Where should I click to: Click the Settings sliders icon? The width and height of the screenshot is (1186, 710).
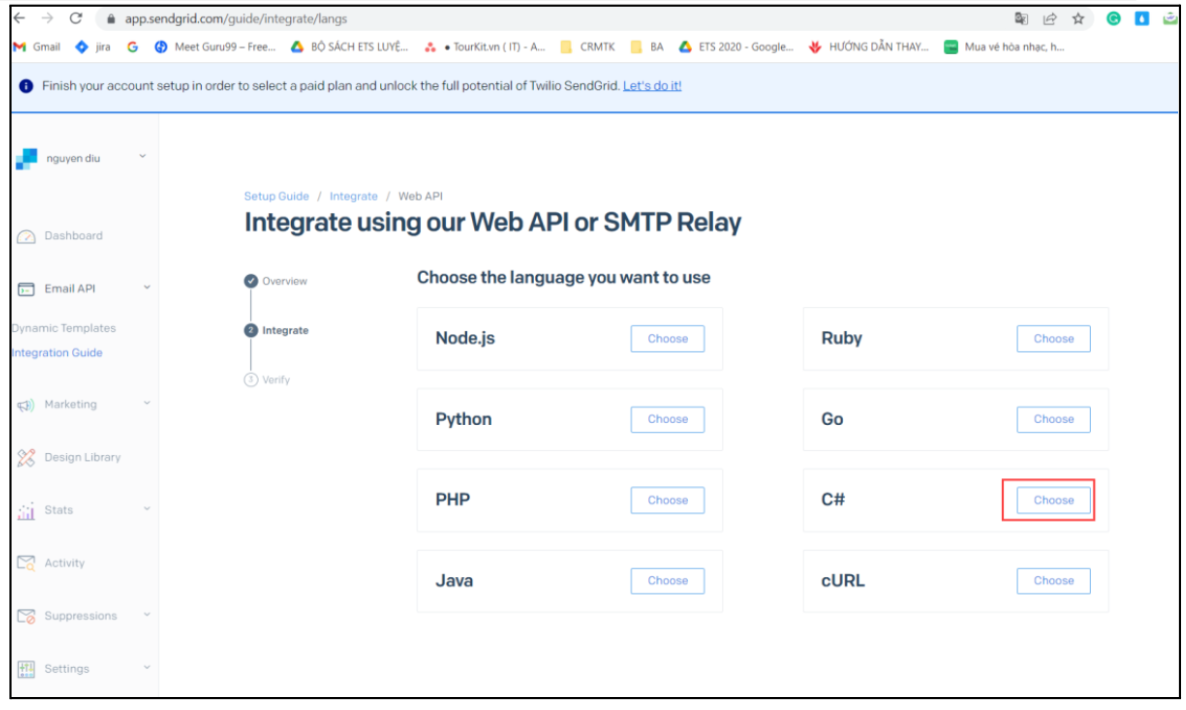coord(26,669)
